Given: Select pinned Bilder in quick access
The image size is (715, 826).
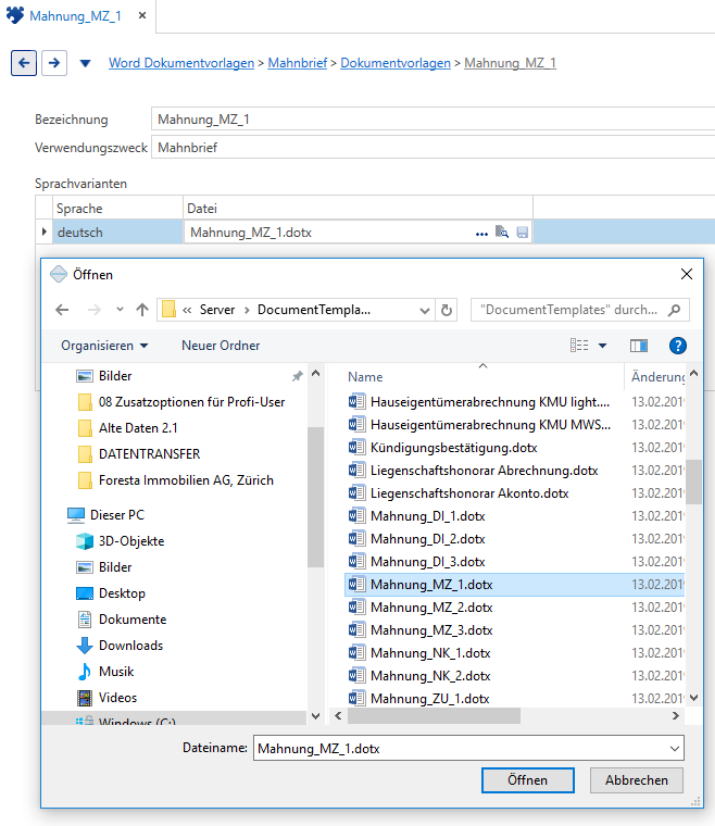Looking at the screenshot, I should [x=115, y=376].
